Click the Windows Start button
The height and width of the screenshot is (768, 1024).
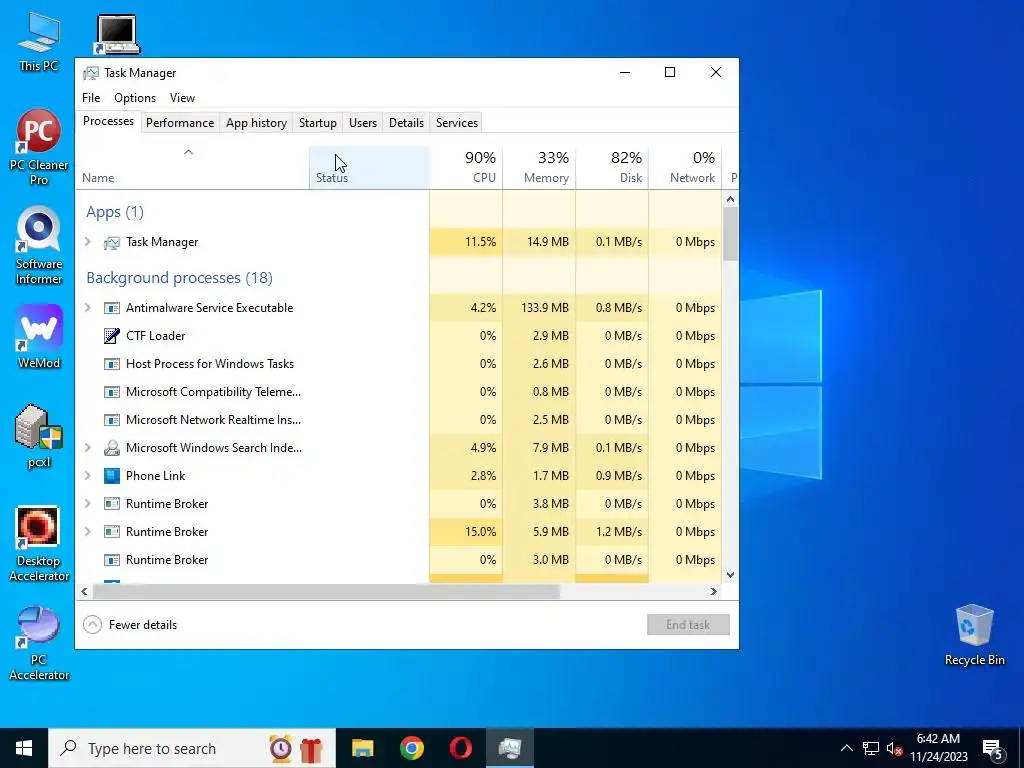click(x=24, y=748)
